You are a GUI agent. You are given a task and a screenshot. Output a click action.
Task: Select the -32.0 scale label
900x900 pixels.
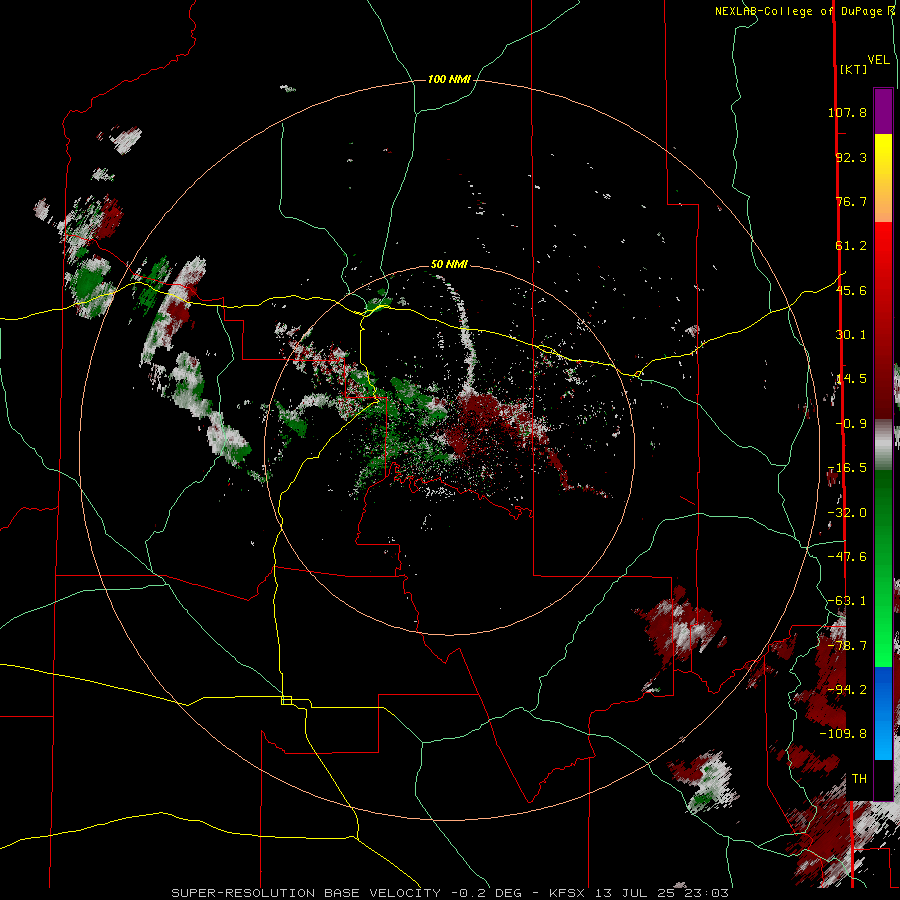pyautogui.click(x=847, y=513)
